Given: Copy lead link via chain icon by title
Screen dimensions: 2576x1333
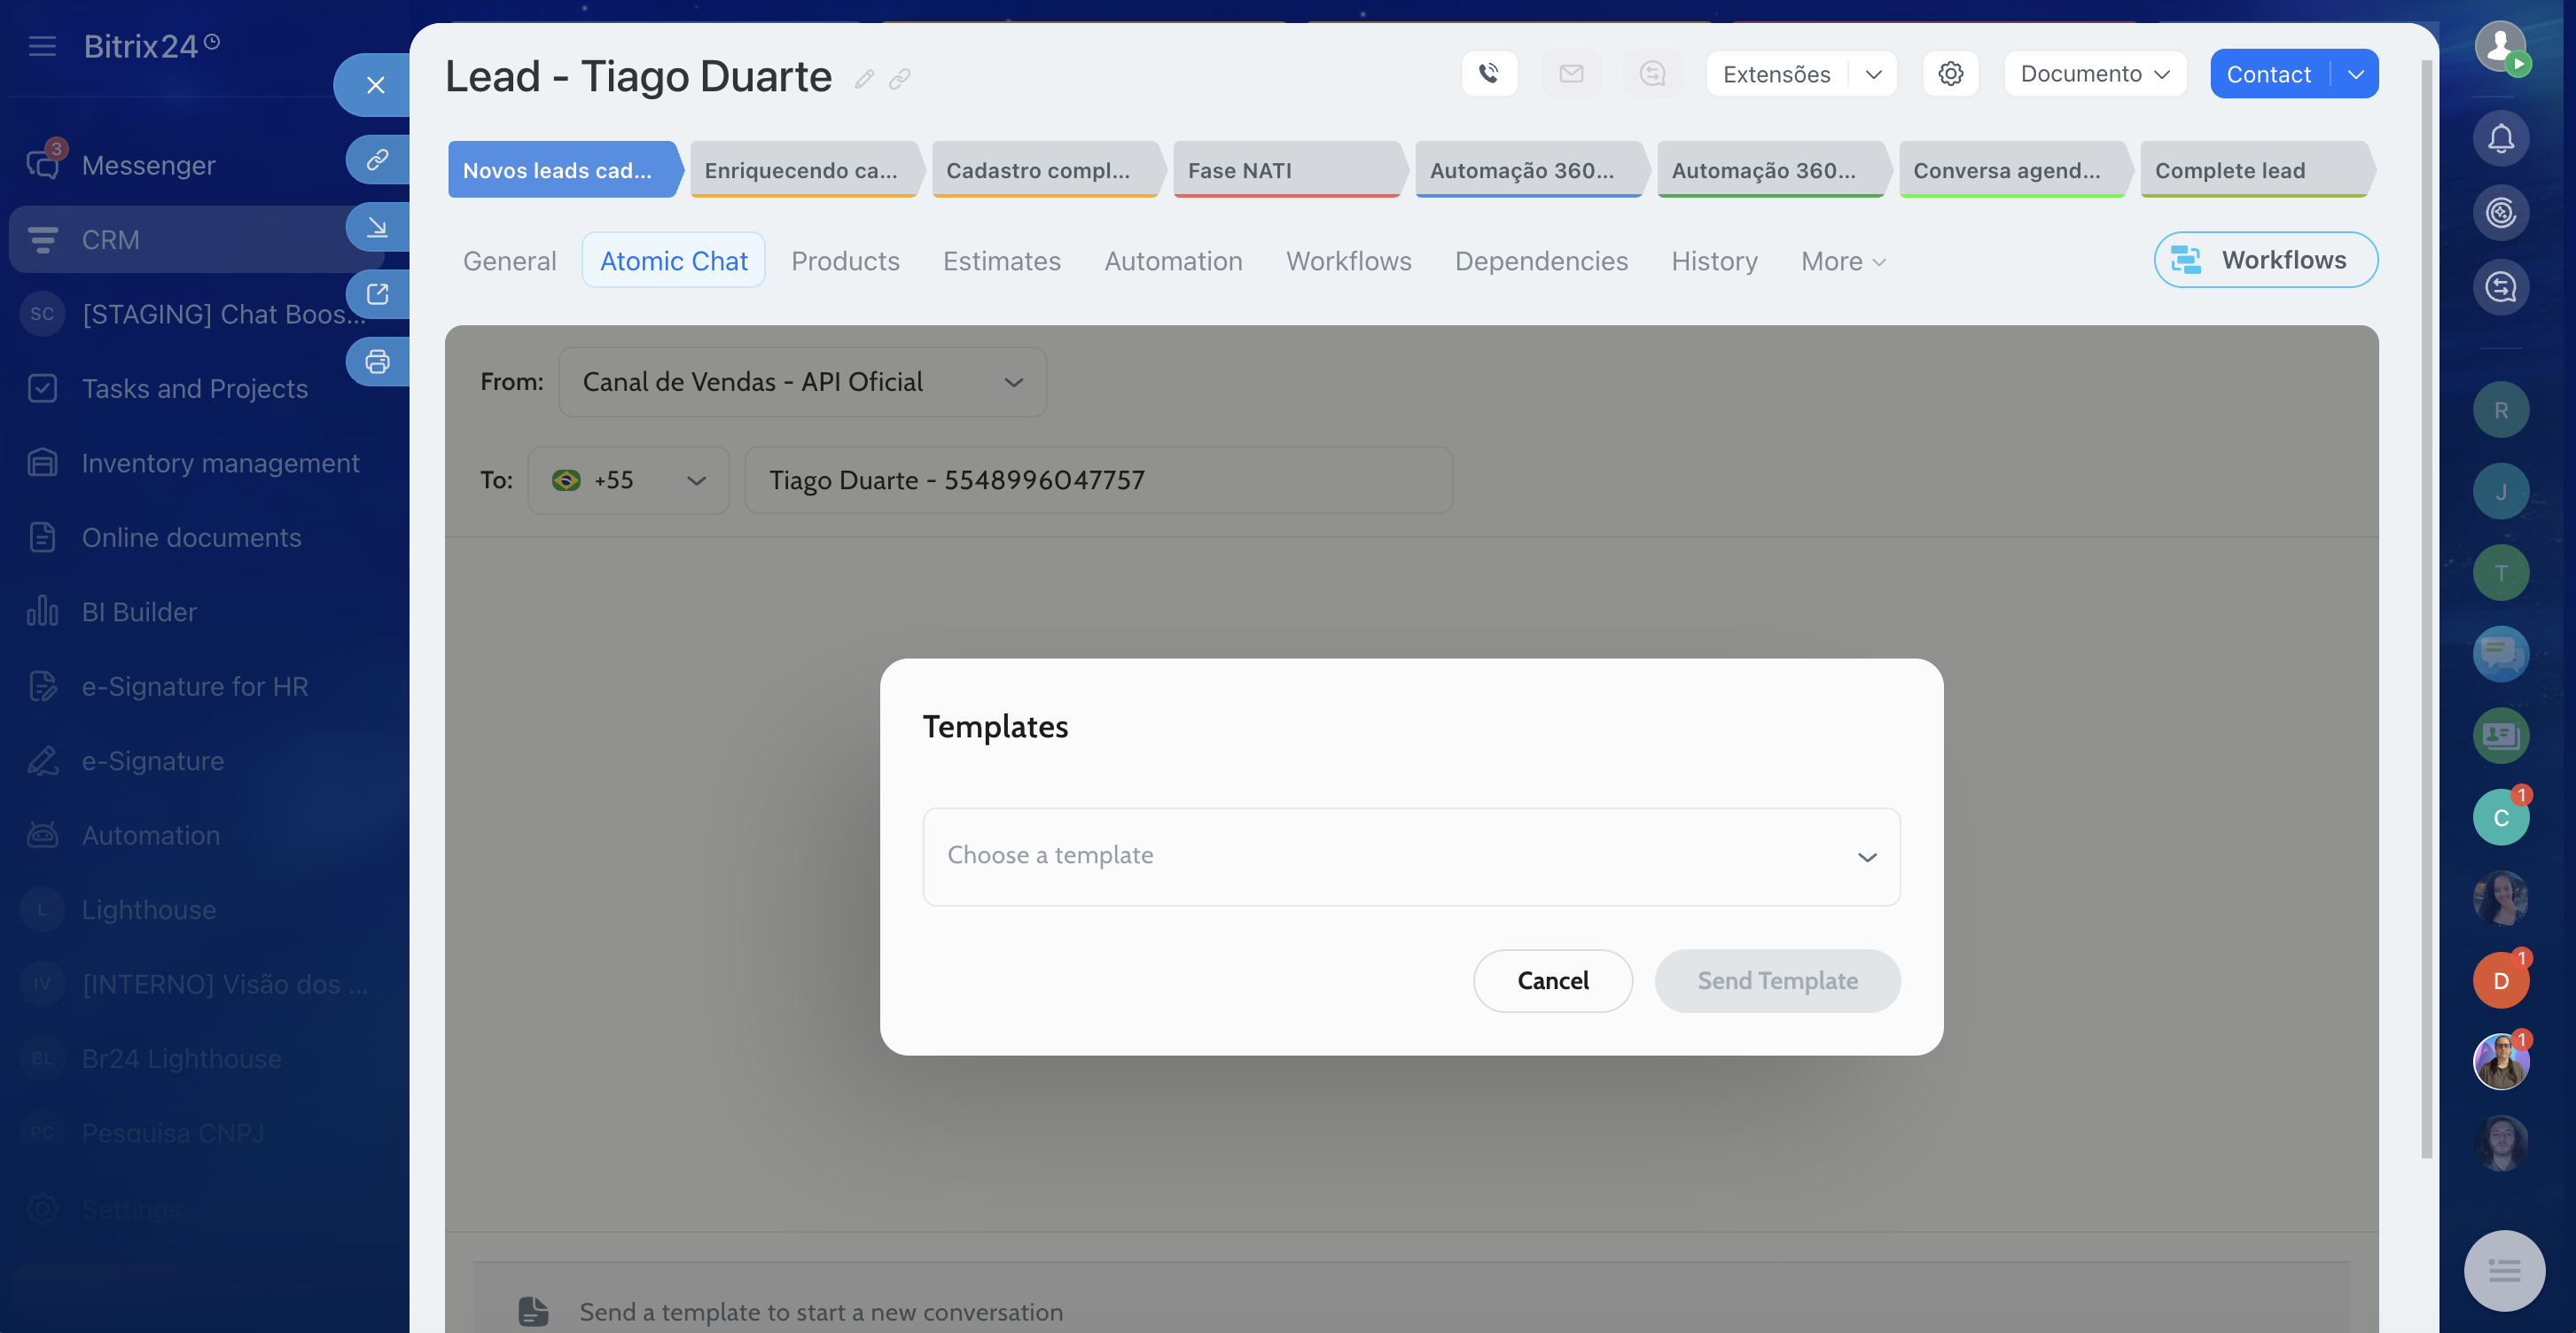Looking at the screenshot, I should point(900,79).
